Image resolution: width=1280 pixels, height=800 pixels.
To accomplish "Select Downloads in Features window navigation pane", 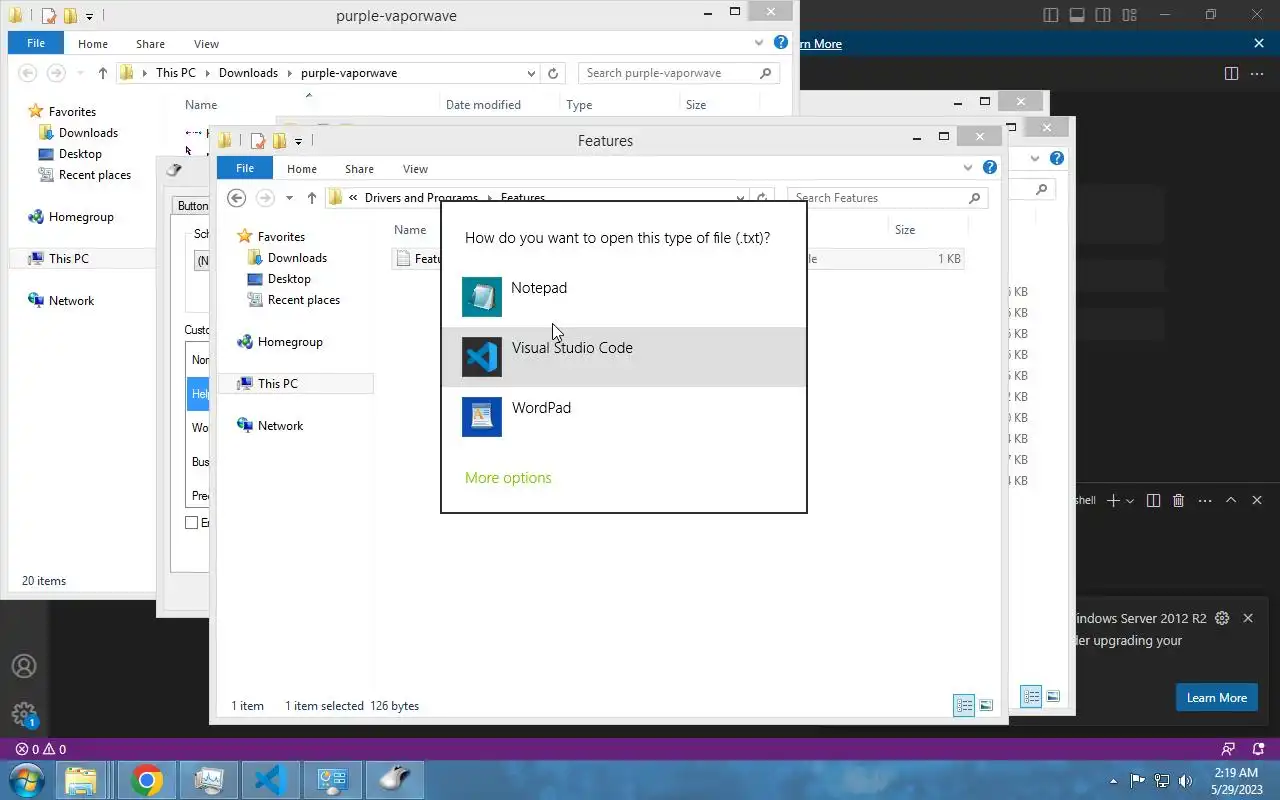I will (x=297, y=258).
